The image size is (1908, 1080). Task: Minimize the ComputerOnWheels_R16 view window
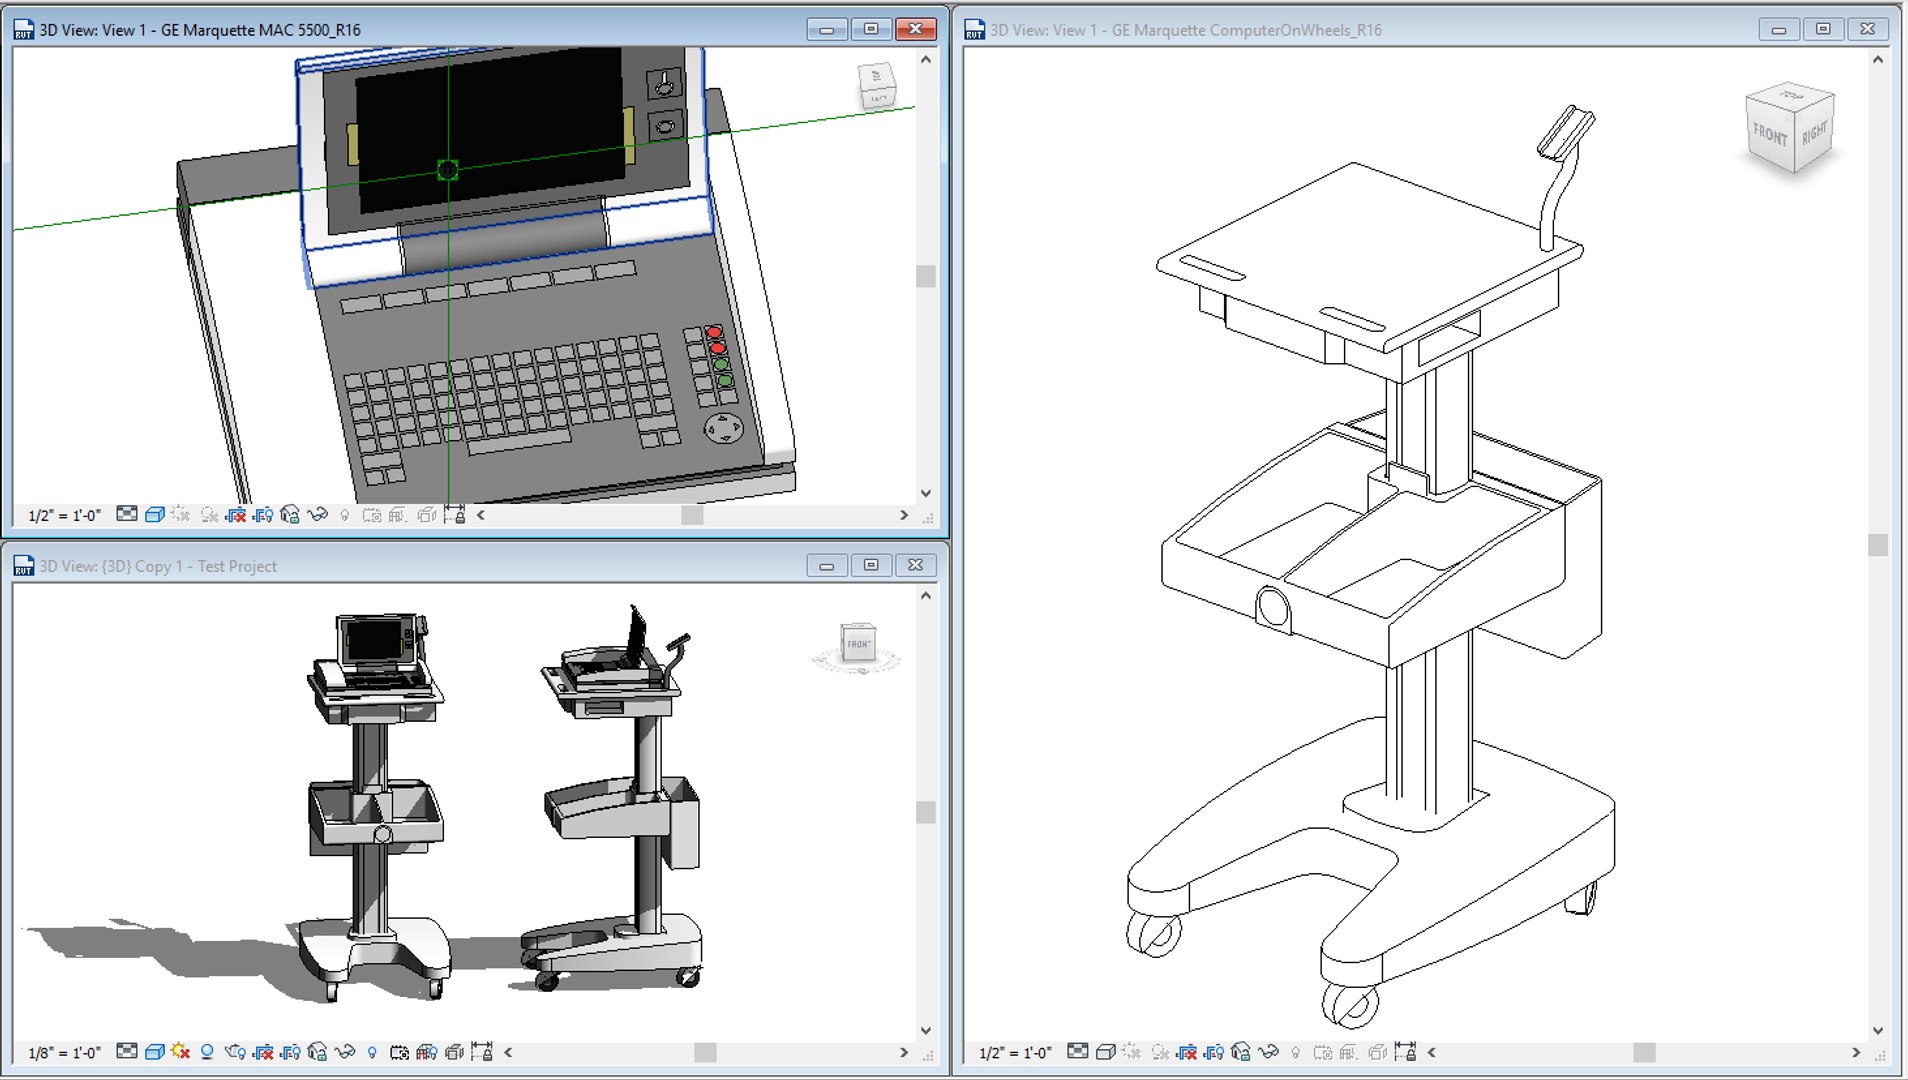[x=1779, y=30]
